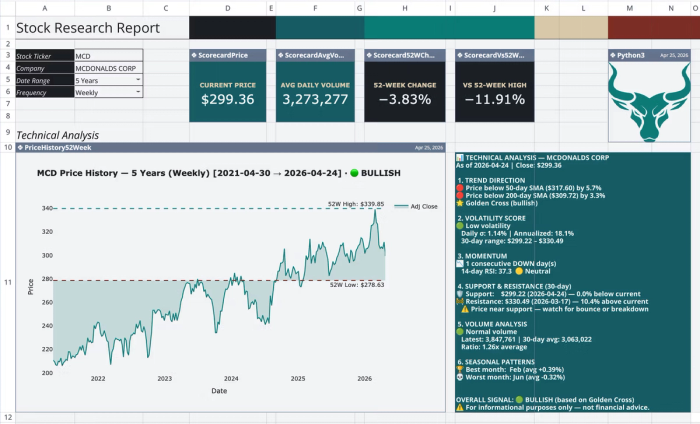Select column J header

click(495, 8)
